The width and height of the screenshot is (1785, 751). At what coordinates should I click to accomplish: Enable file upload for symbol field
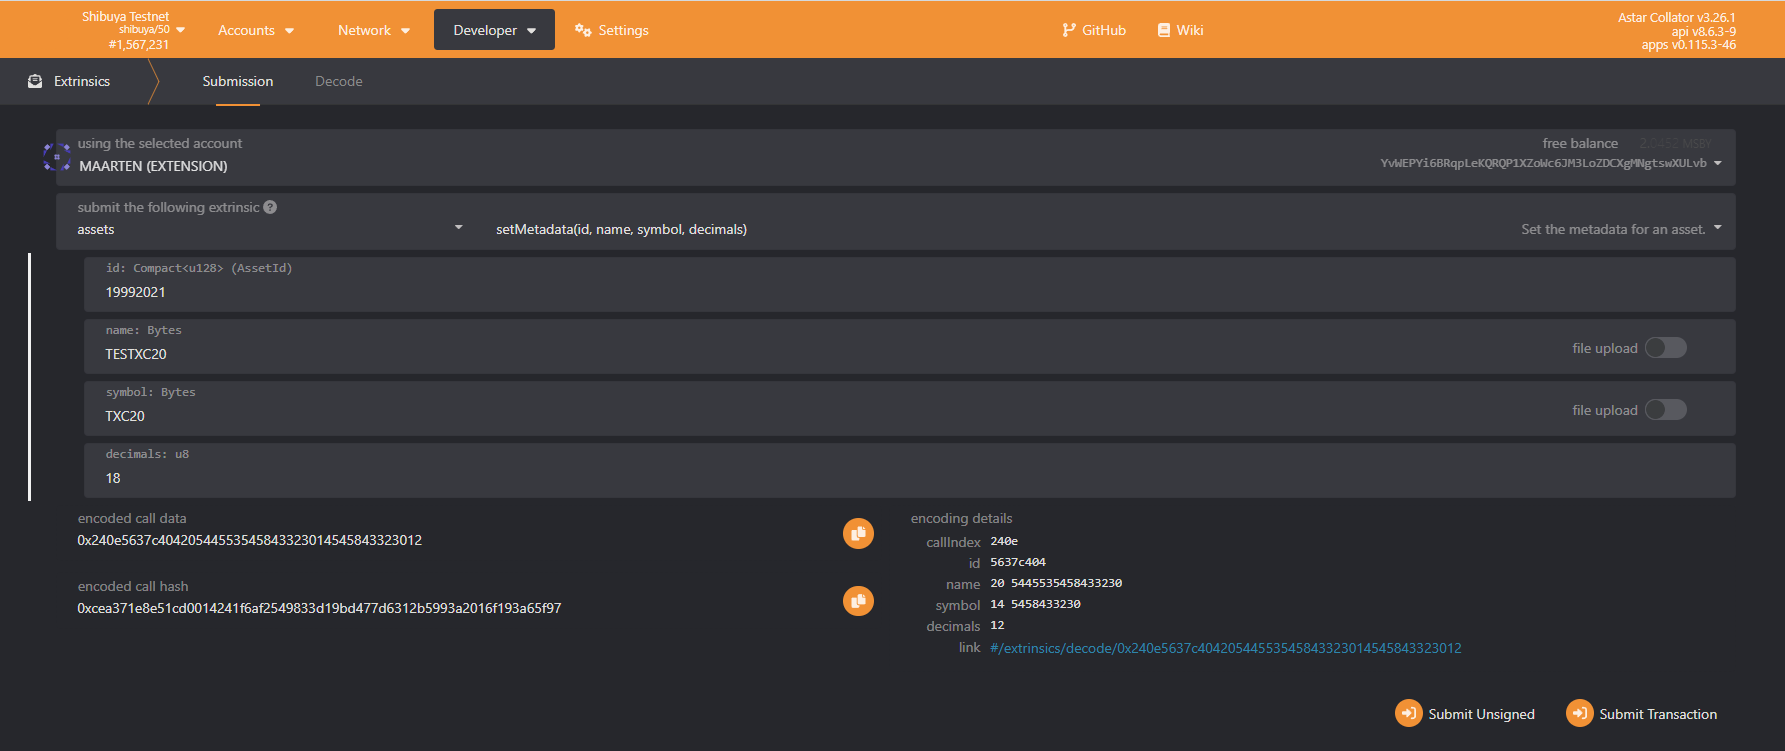coord(1665,410)
